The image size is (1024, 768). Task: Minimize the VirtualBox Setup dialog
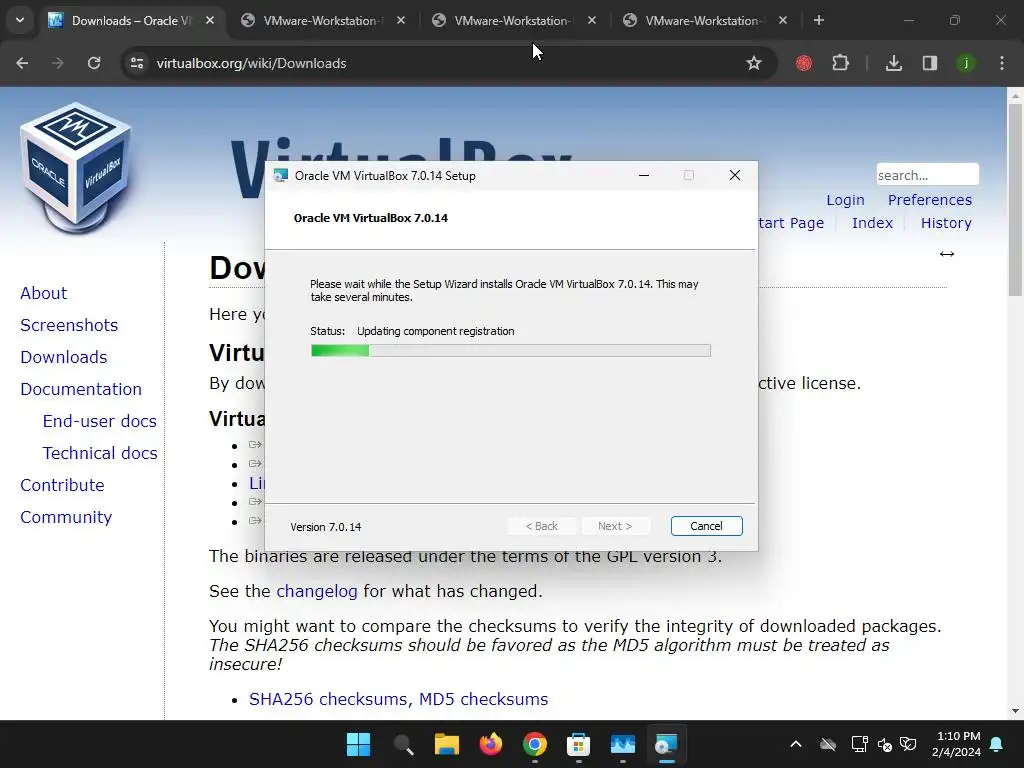(x=644, y=175)
